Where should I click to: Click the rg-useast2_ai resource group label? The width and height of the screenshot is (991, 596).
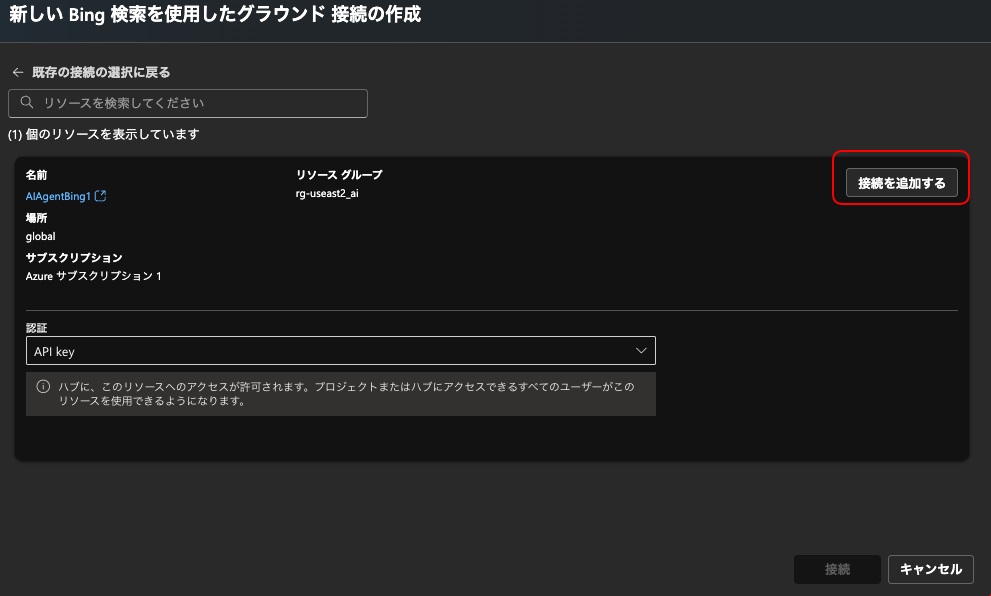point(327,193)
